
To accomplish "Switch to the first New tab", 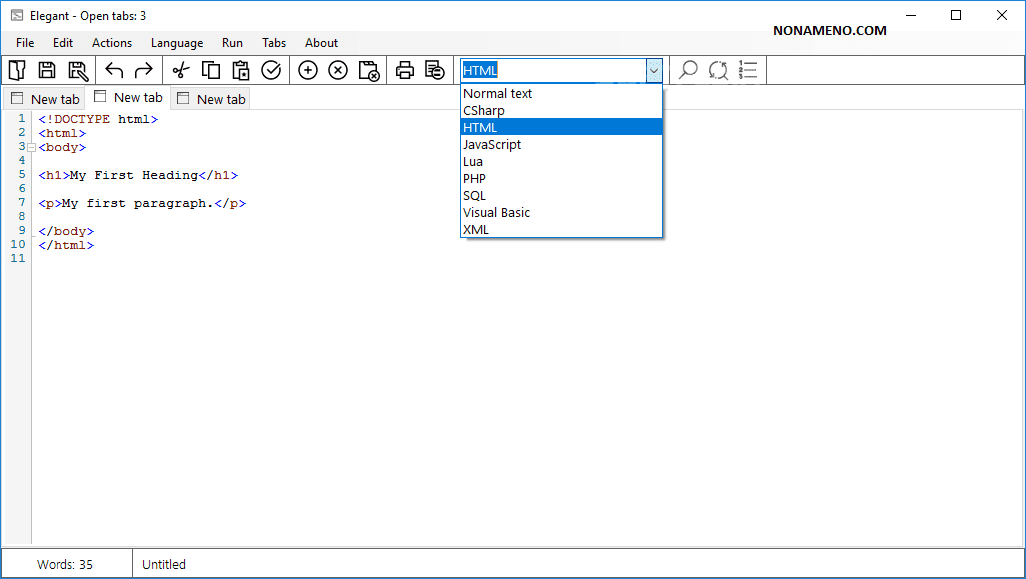I will tap(45, 99).
